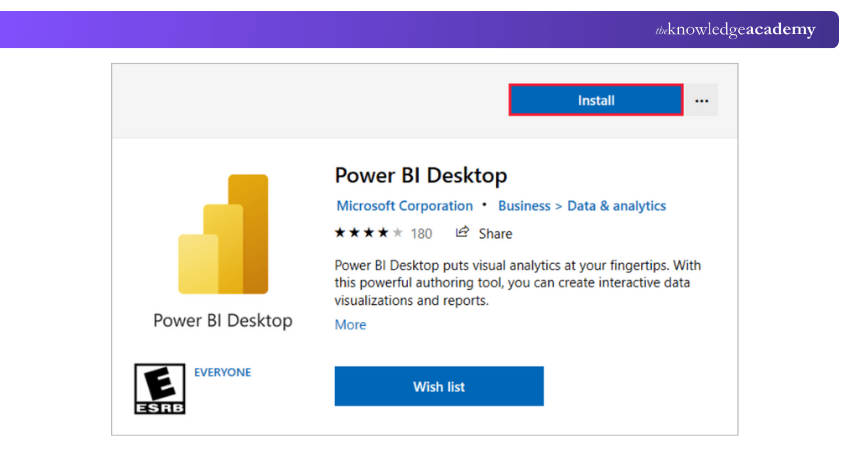Open the four-star rating reviews
Image resolution: width=850 pixels, height=450 pixels.
[369, 233]
